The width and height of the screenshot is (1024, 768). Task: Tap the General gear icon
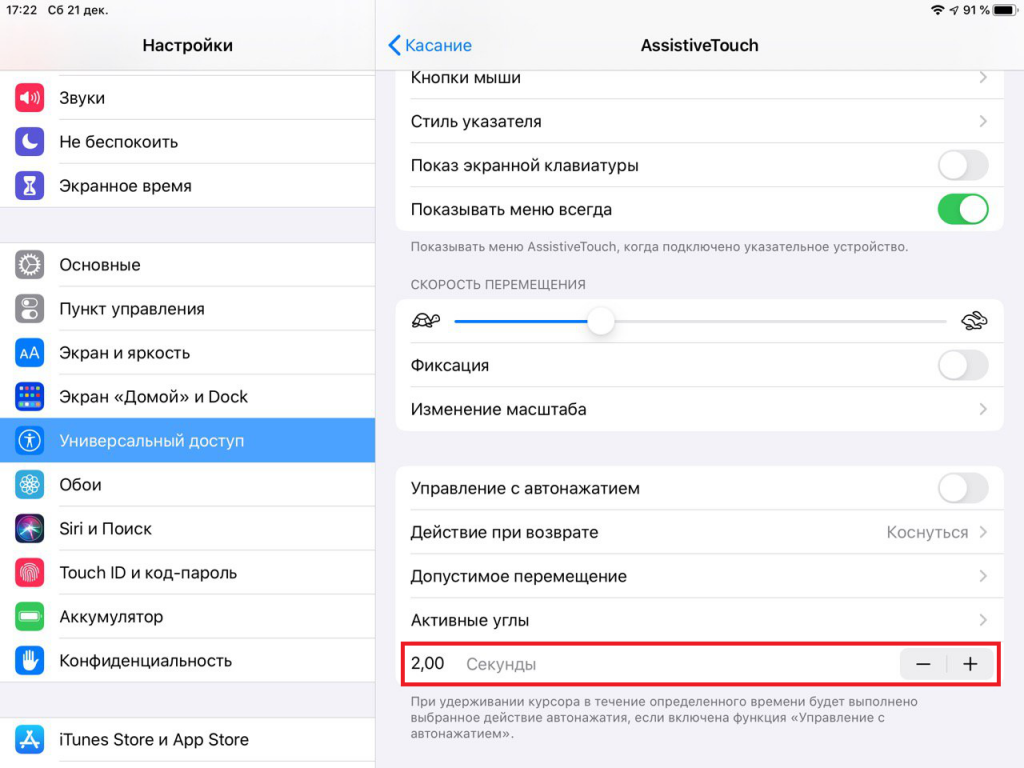click(30, 265)
